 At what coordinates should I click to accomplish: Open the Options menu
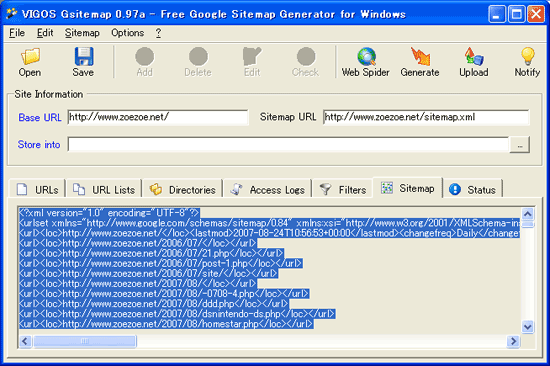tap(128, 33)
